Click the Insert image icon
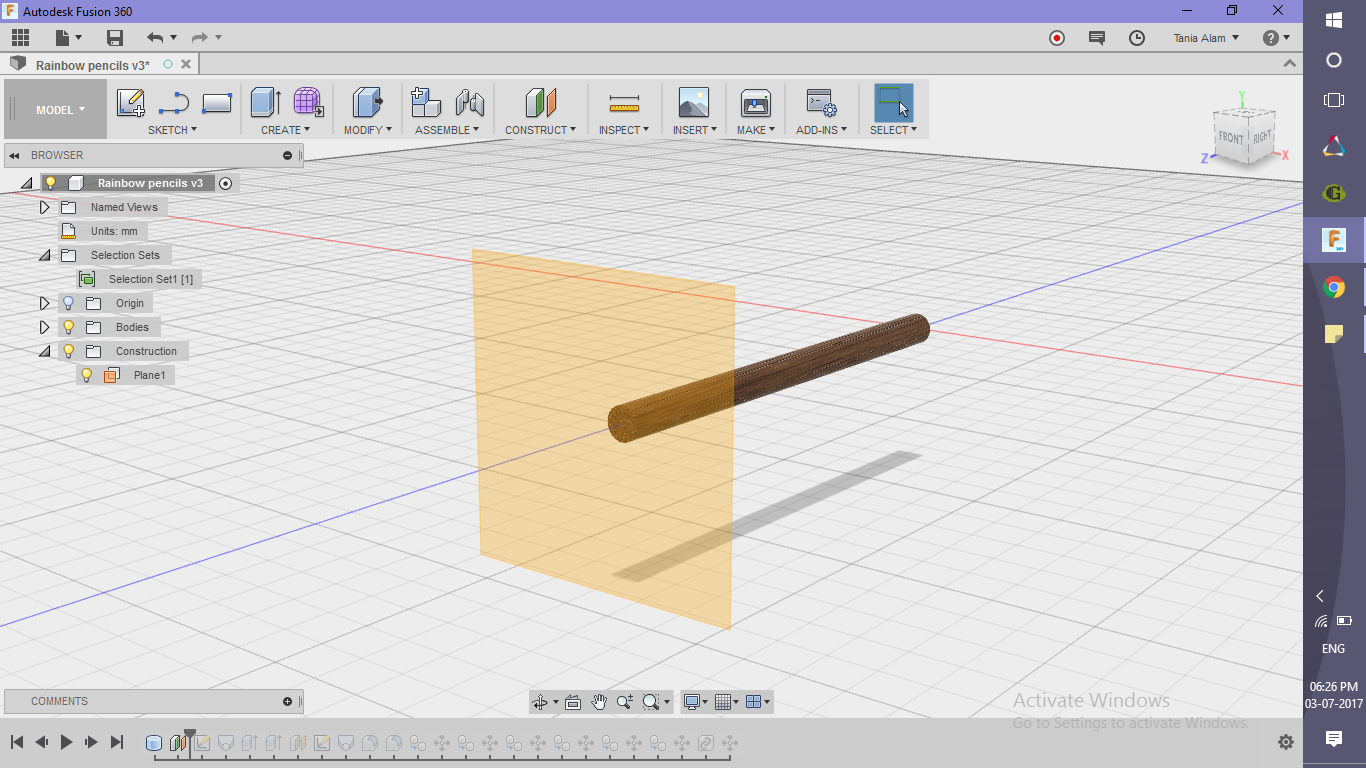This screenshot has width=1366, height=768. [694, 102]
